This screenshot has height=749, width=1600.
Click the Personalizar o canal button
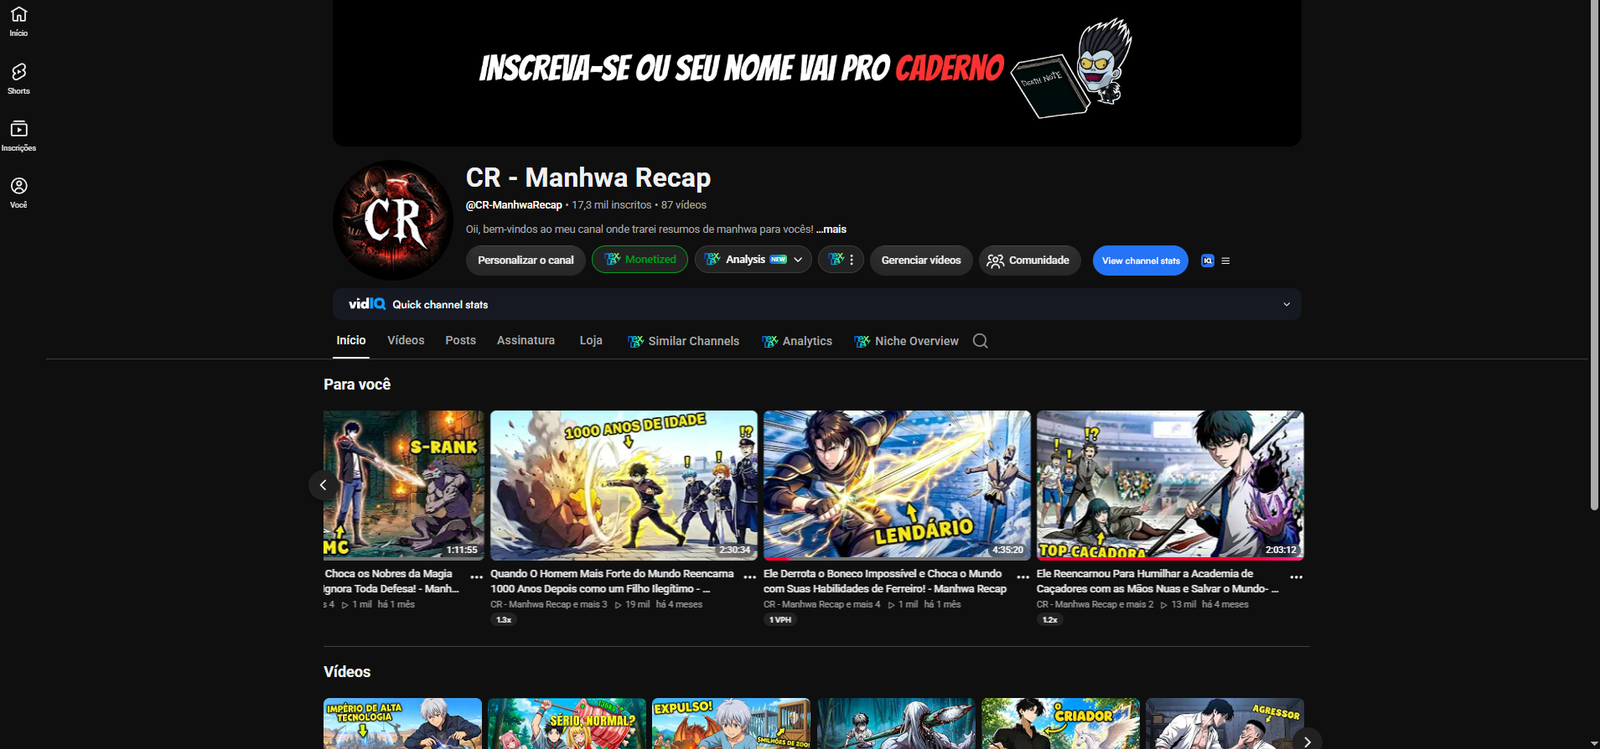click(526, 260)
